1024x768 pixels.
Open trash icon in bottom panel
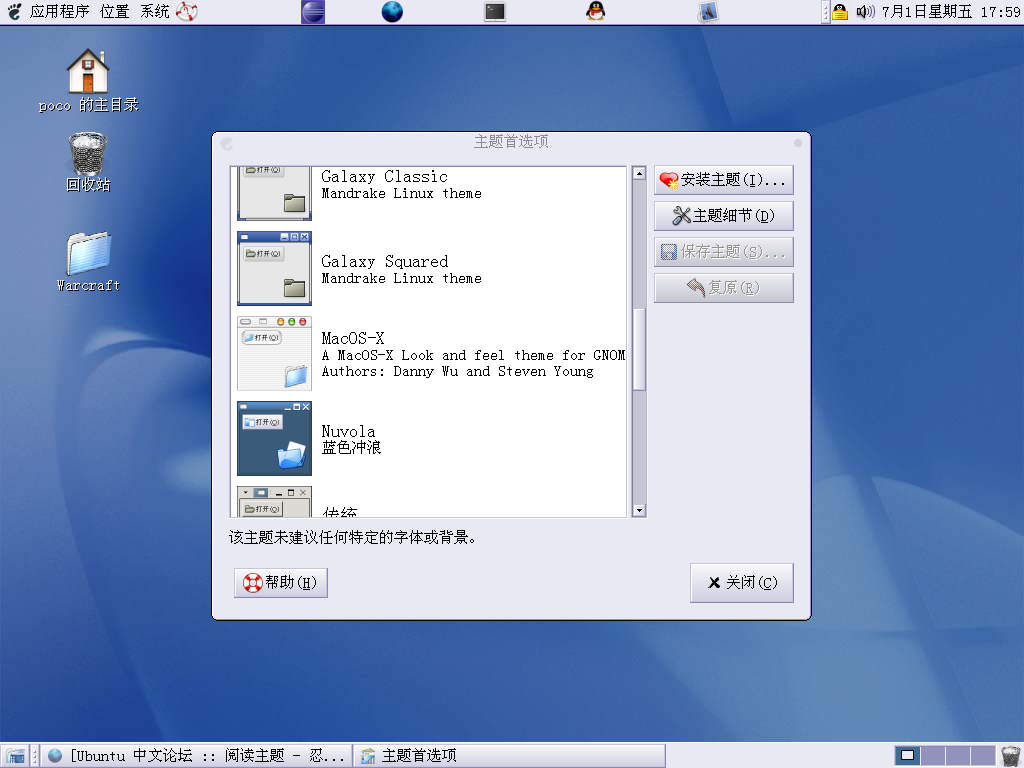1011,756
